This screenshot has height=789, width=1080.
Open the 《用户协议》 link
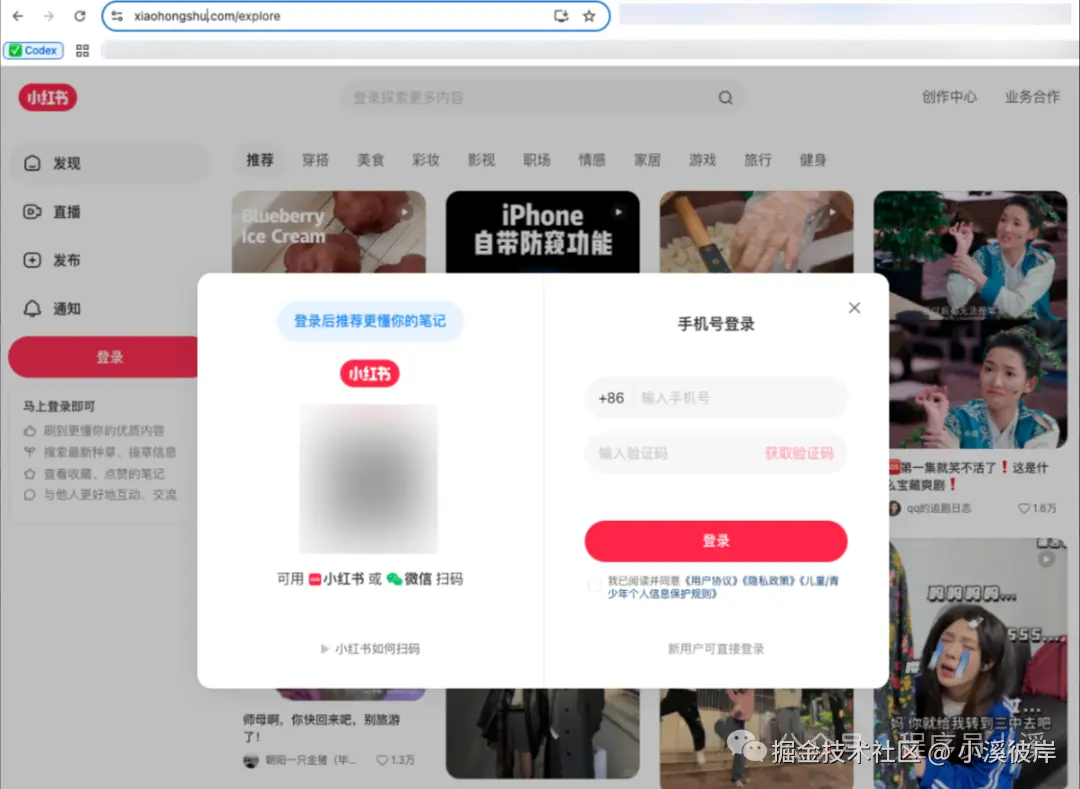click(x=710, y=581)
